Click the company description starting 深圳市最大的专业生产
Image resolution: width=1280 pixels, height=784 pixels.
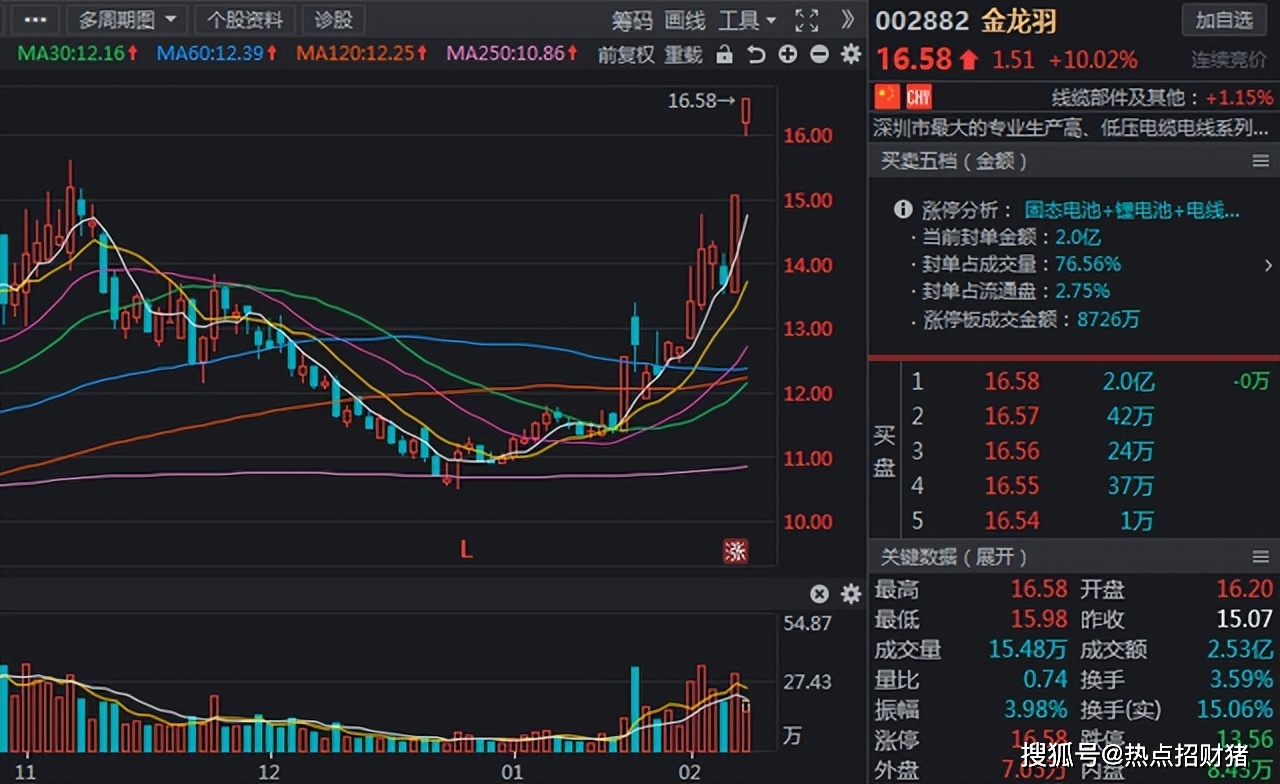point(1072,127)
